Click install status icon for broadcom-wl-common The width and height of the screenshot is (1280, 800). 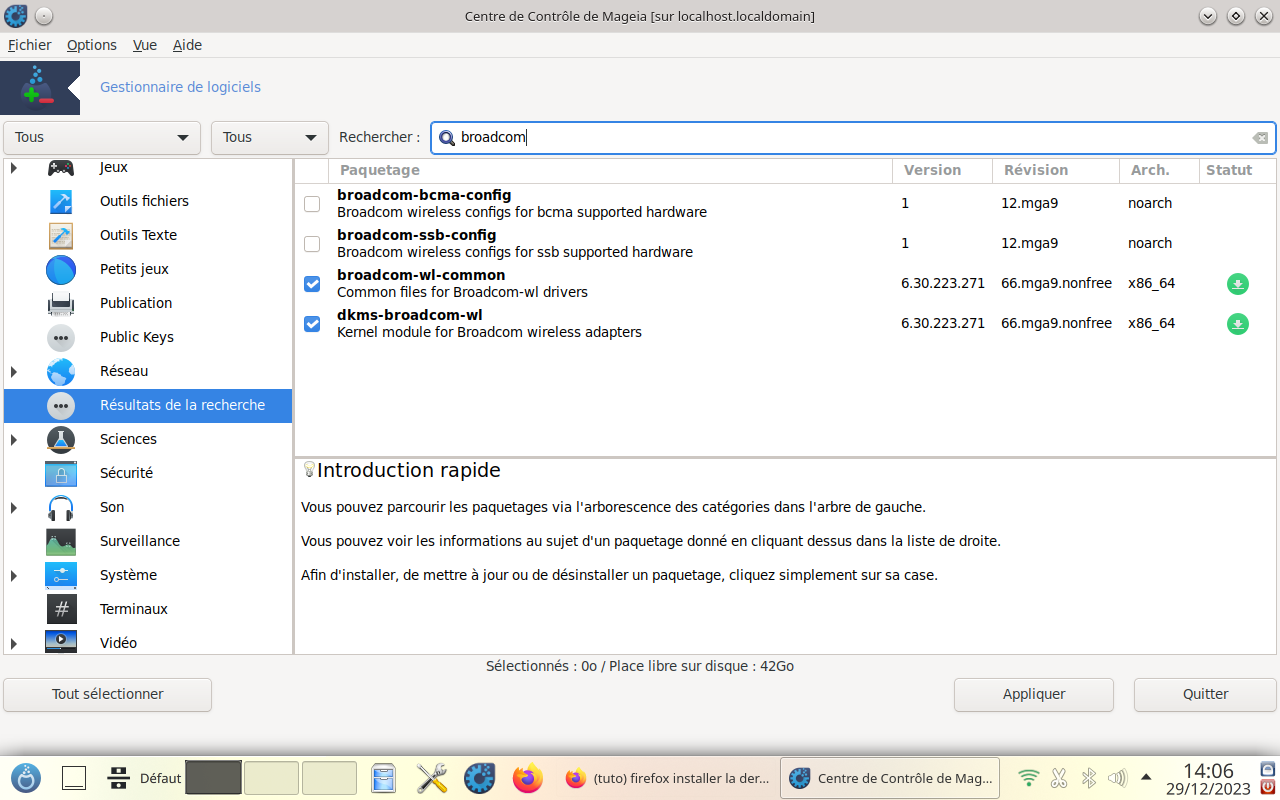coord(1238,284)
